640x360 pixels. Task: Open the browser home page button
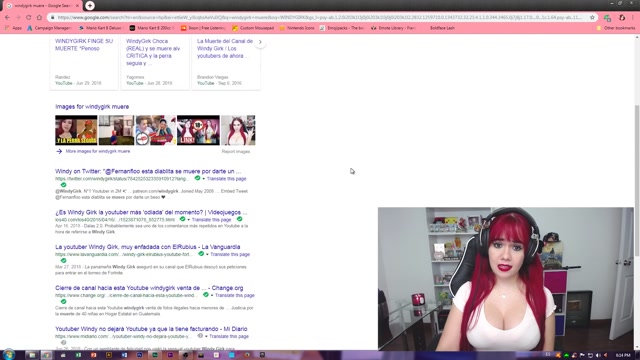(39, 18)
